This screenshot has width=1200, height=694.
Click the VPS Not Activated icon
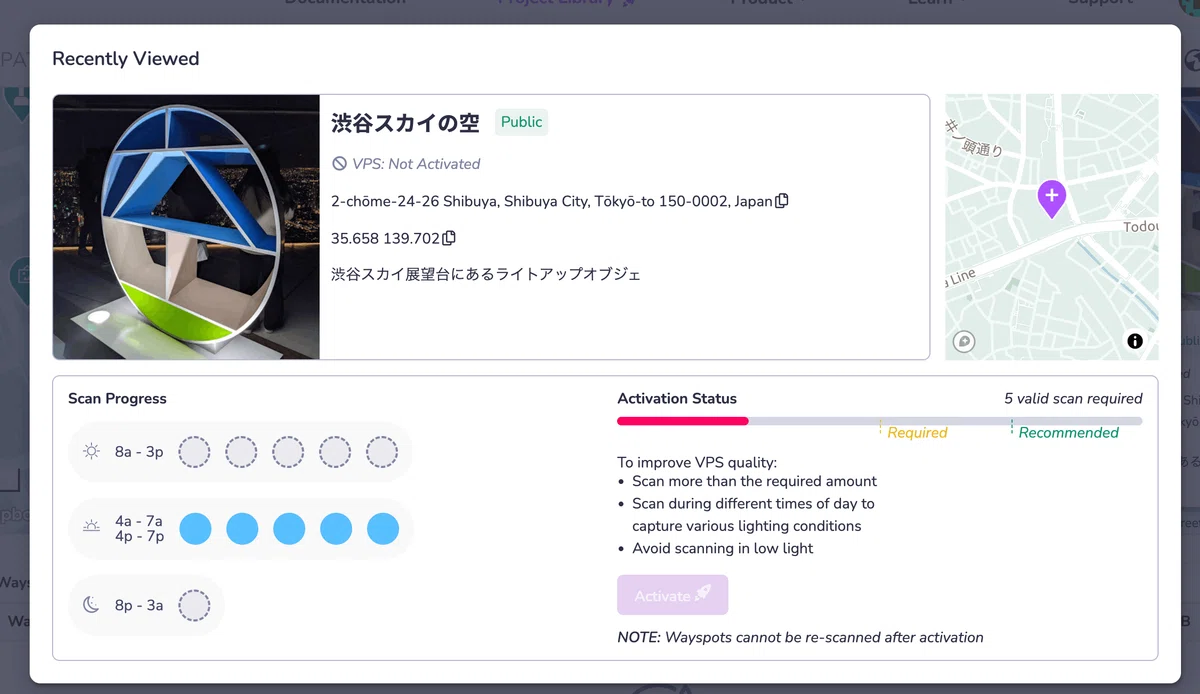pos(340,164)
